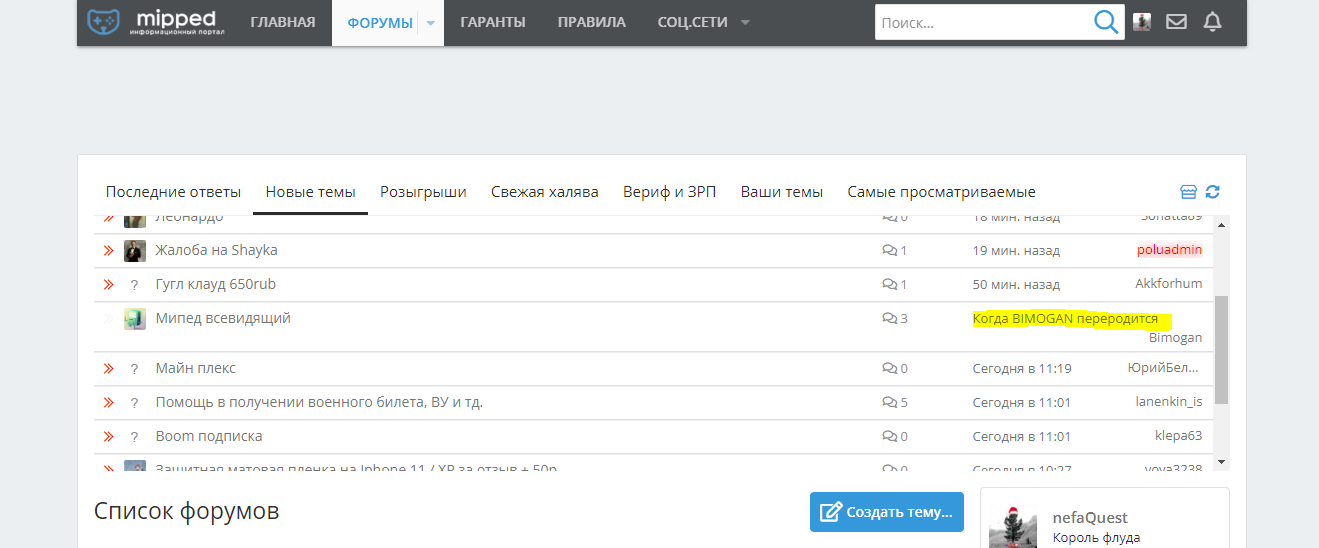The height and width of the screenshot is (548, 1319).
Task: Open Akkforhum user profile
Action: pyautogui.click(x=1169, y=284)
